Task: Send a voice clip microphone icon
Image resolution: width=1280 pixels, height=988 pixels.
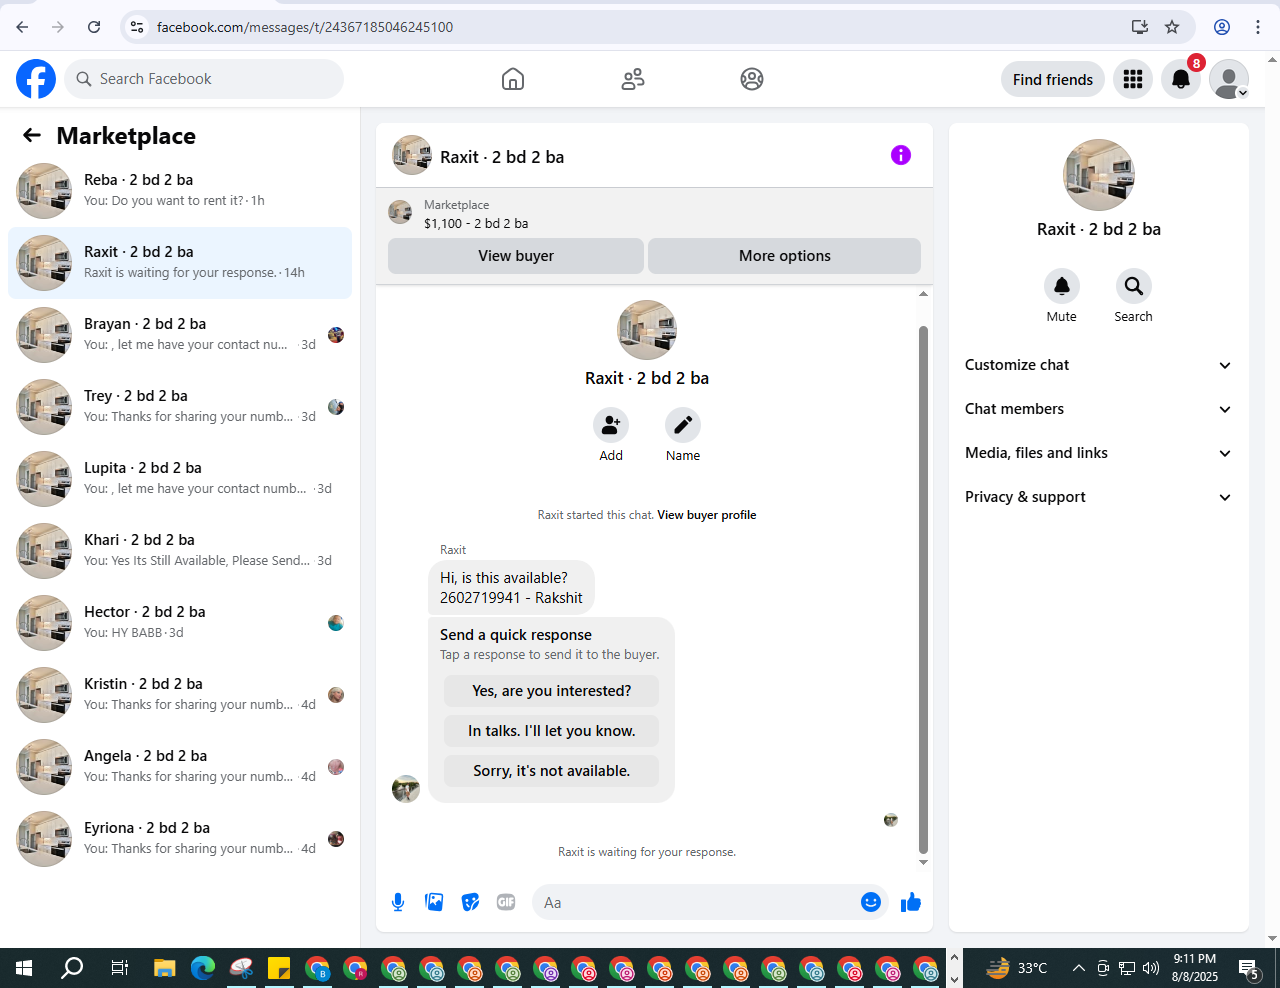Action: point(398,902)
